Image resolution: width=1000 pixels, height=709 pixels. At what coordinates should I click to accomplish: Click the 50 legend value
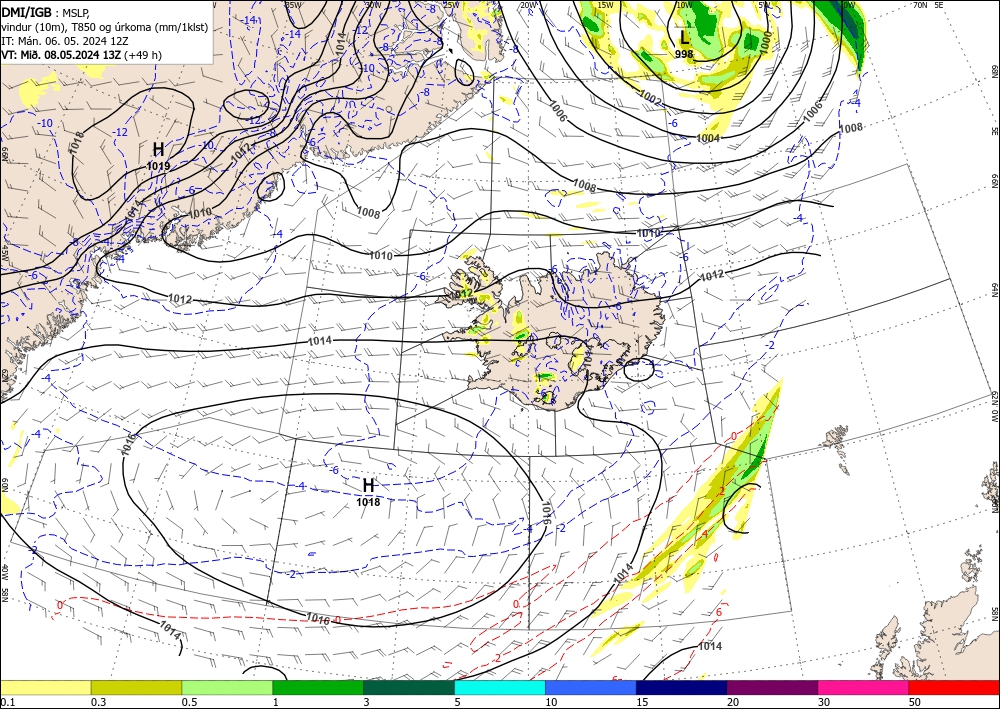(915, 702)
